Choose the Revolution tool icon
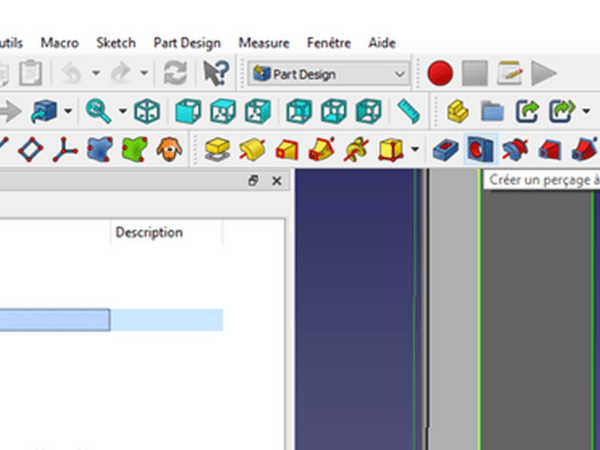The image size is (600, 450). (x=250, y=150)
